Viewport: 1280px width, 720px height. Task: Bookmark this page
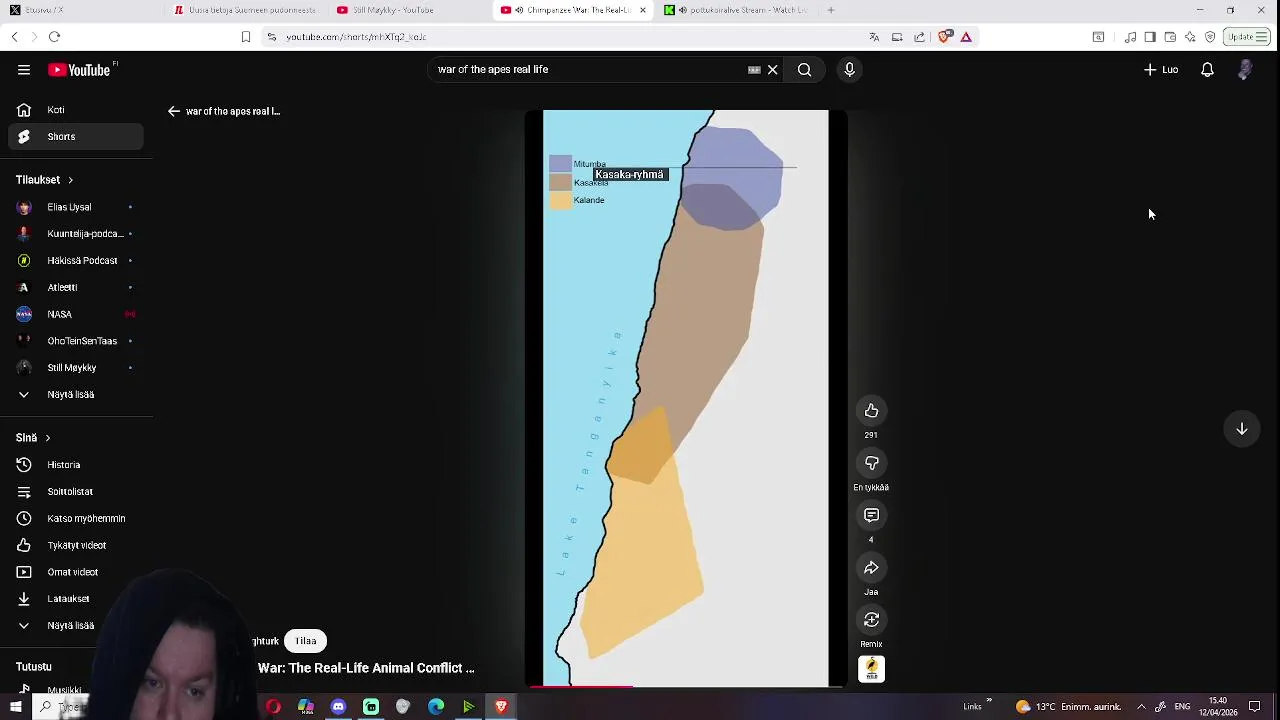coord(245,37)
